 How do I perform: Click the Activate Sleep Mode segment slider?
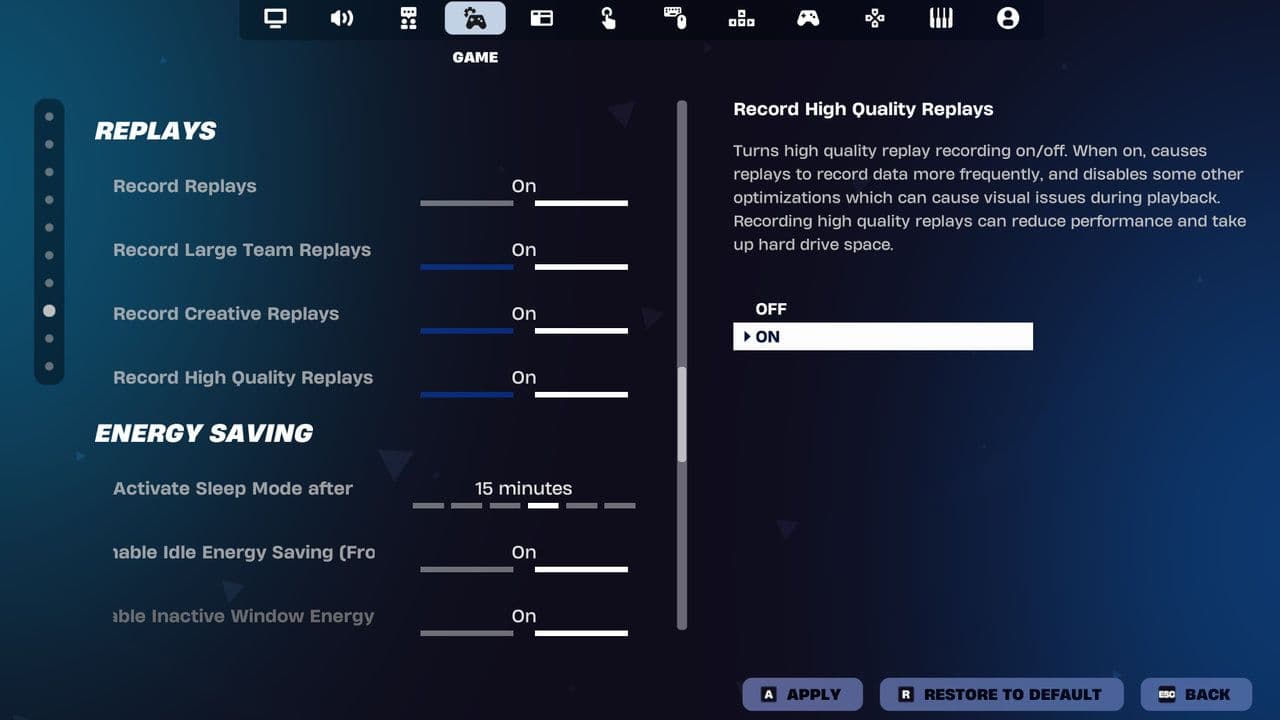(x=524, y=505)
